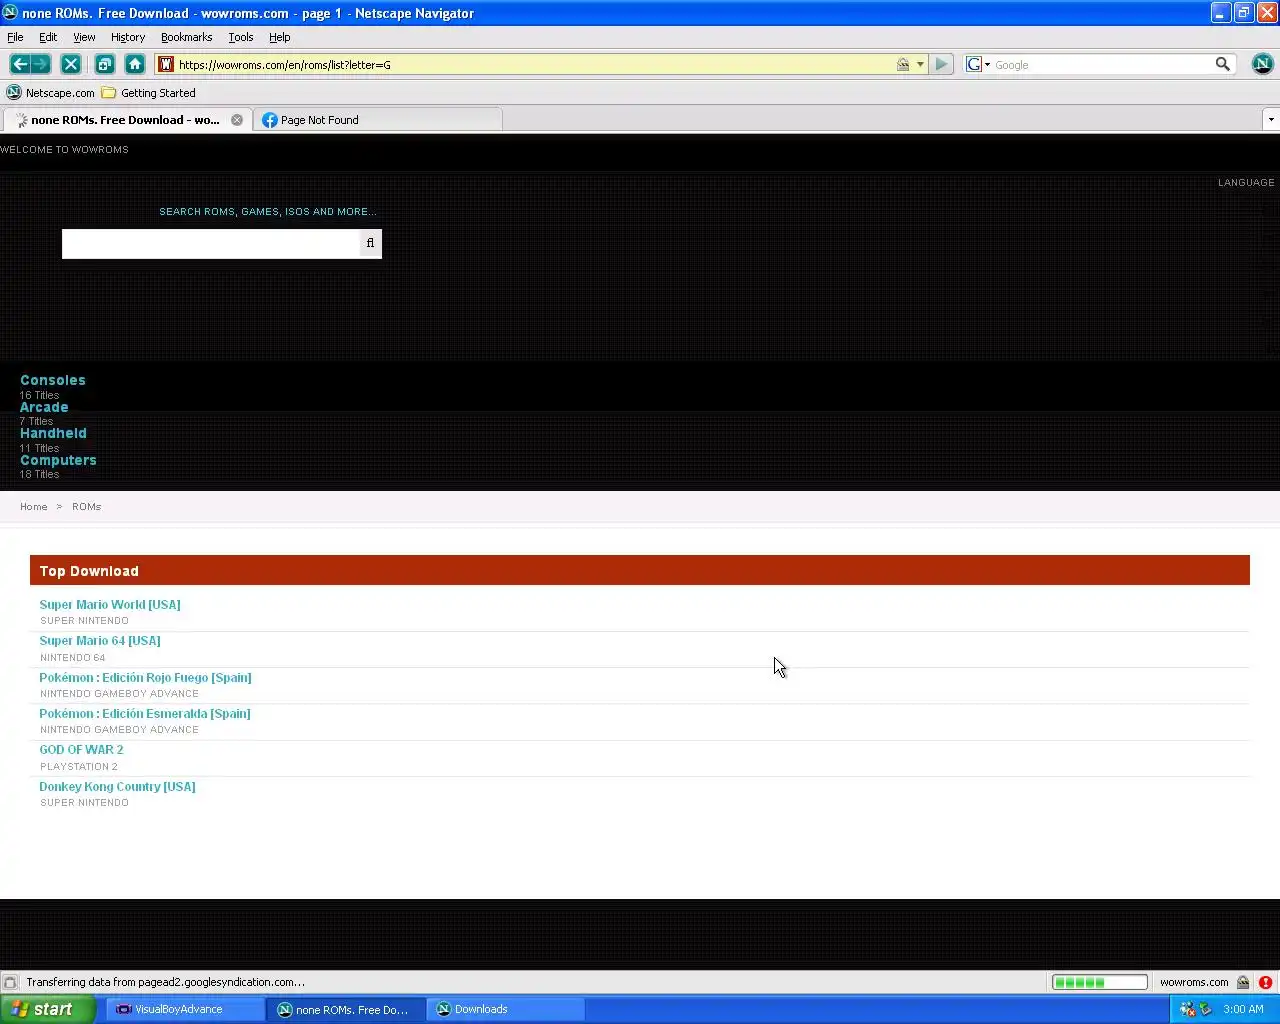Click the wowroms site favicon in address bar
This screenshot has width=1280, height=1024.
166,64
